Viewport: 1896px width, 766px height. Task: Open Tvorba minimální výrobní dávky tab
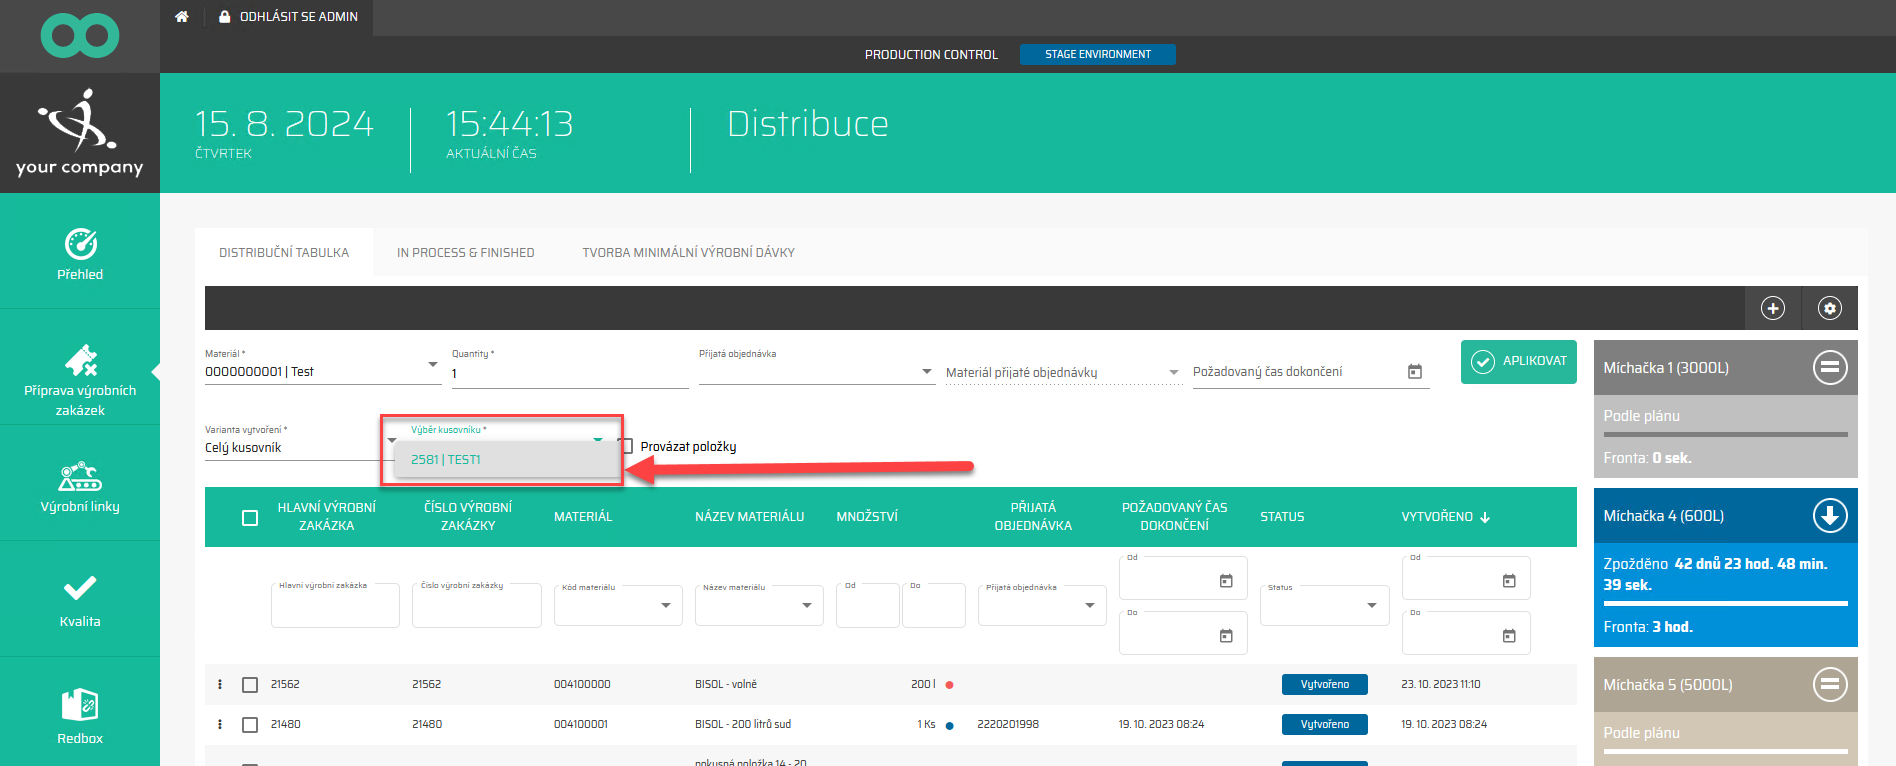click(688, 253)
